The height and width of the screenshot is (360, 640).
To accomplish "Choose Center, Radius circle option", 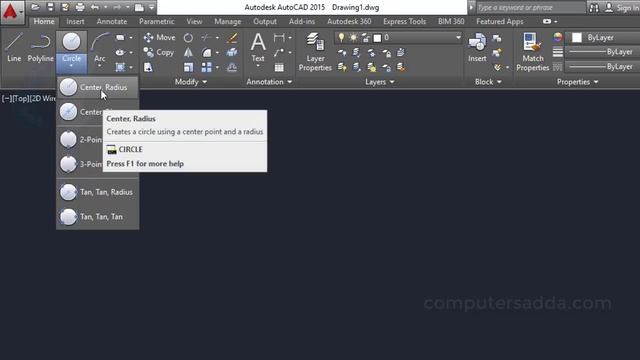I will point(98,87).
